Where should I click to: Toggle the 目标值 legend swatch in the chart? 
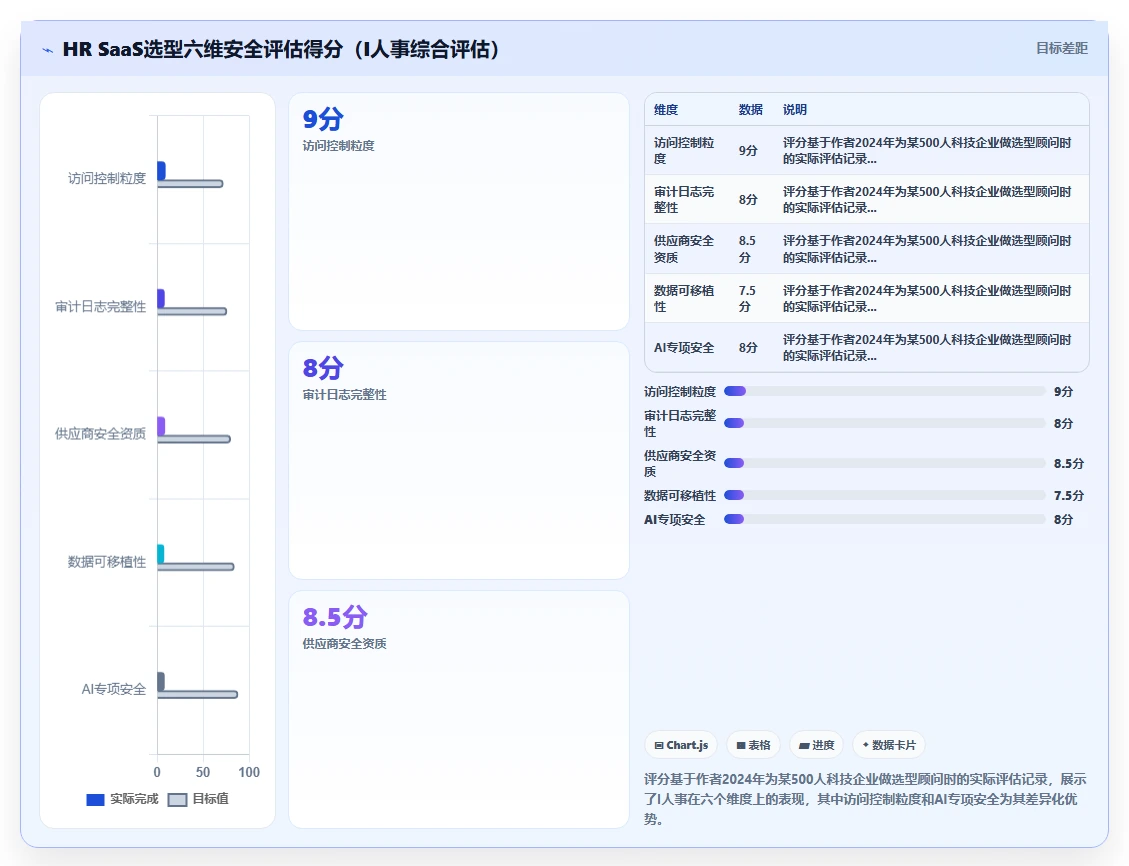177,800
